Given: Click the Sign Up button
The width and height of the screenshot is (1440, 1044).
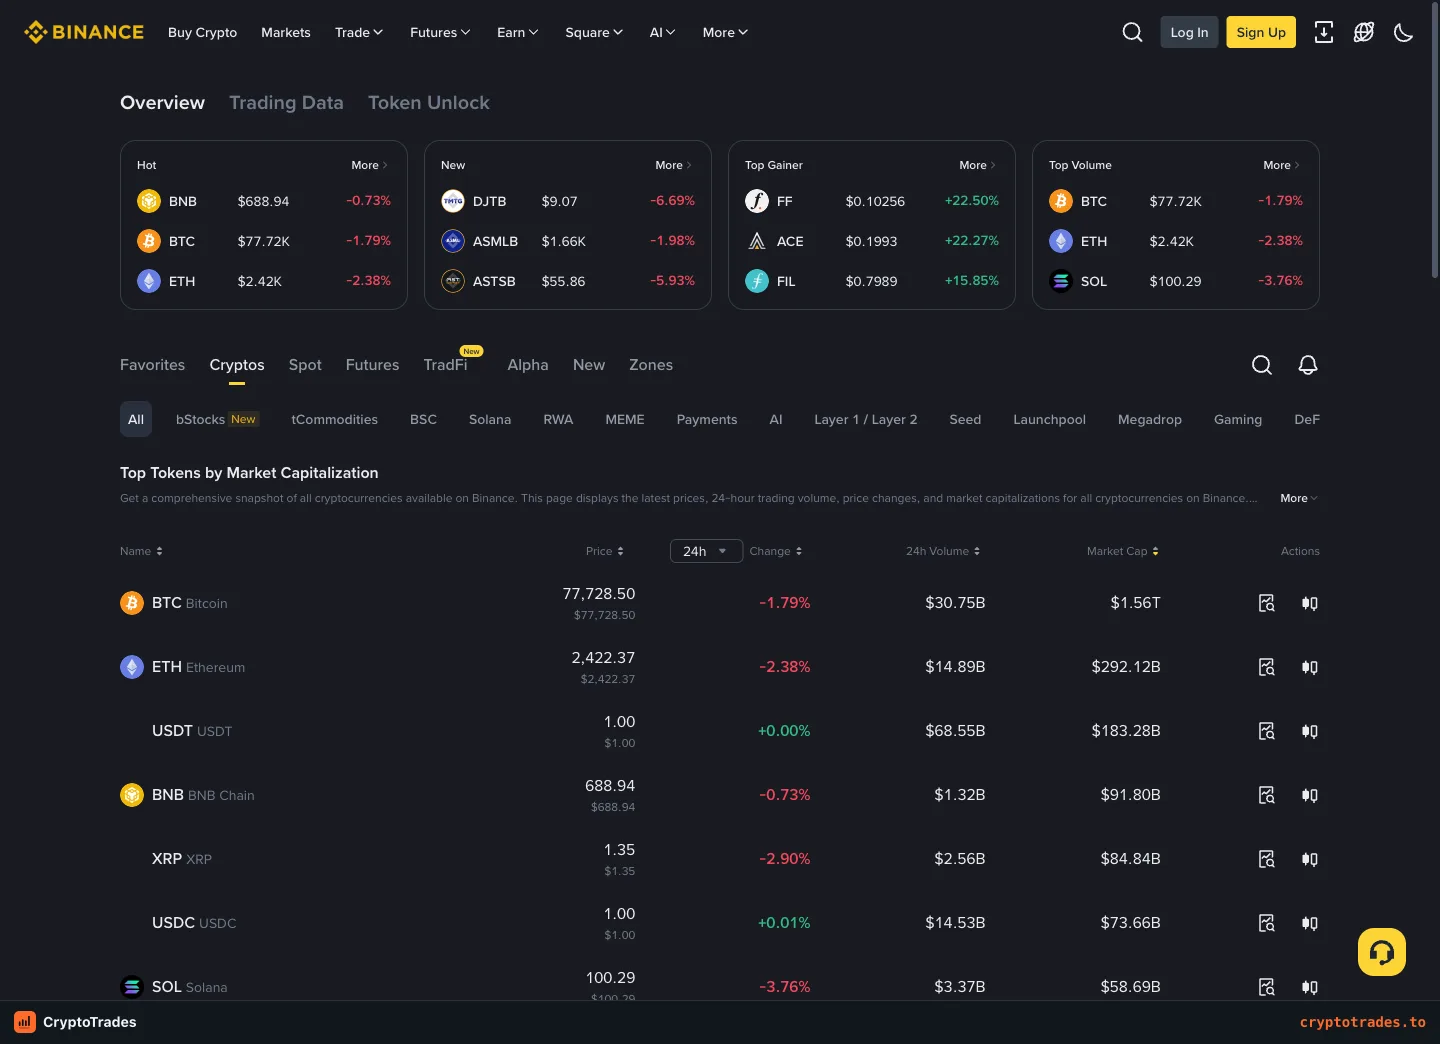Looking at the screenshot, I should pos(1261,32).
